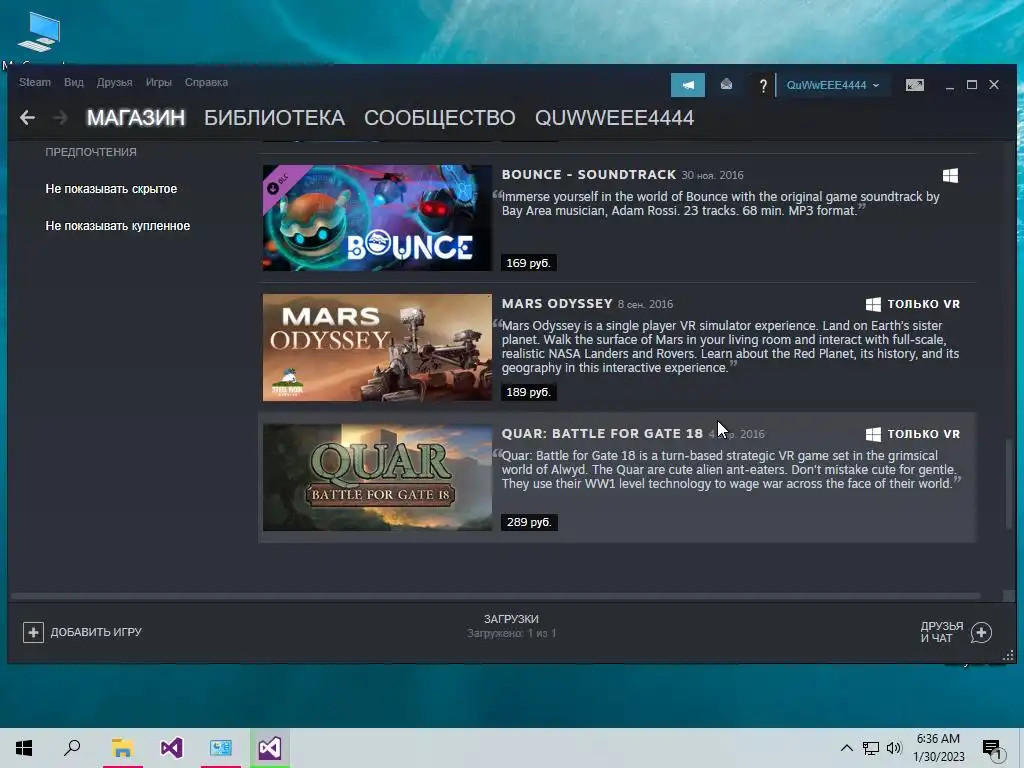Click the Windows icon for Quar listing
This screenshot has height=768, width=1024.
[x=873, y=434]
